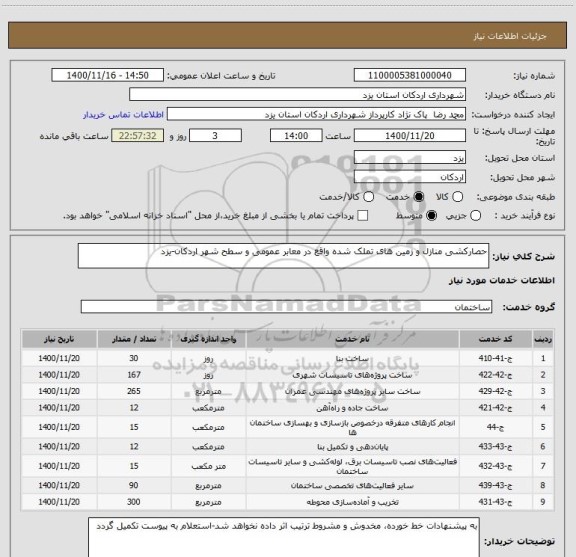Click service name ساخت بنا
The height and width of the screenshot is (557, 576).
click(352, 358)
